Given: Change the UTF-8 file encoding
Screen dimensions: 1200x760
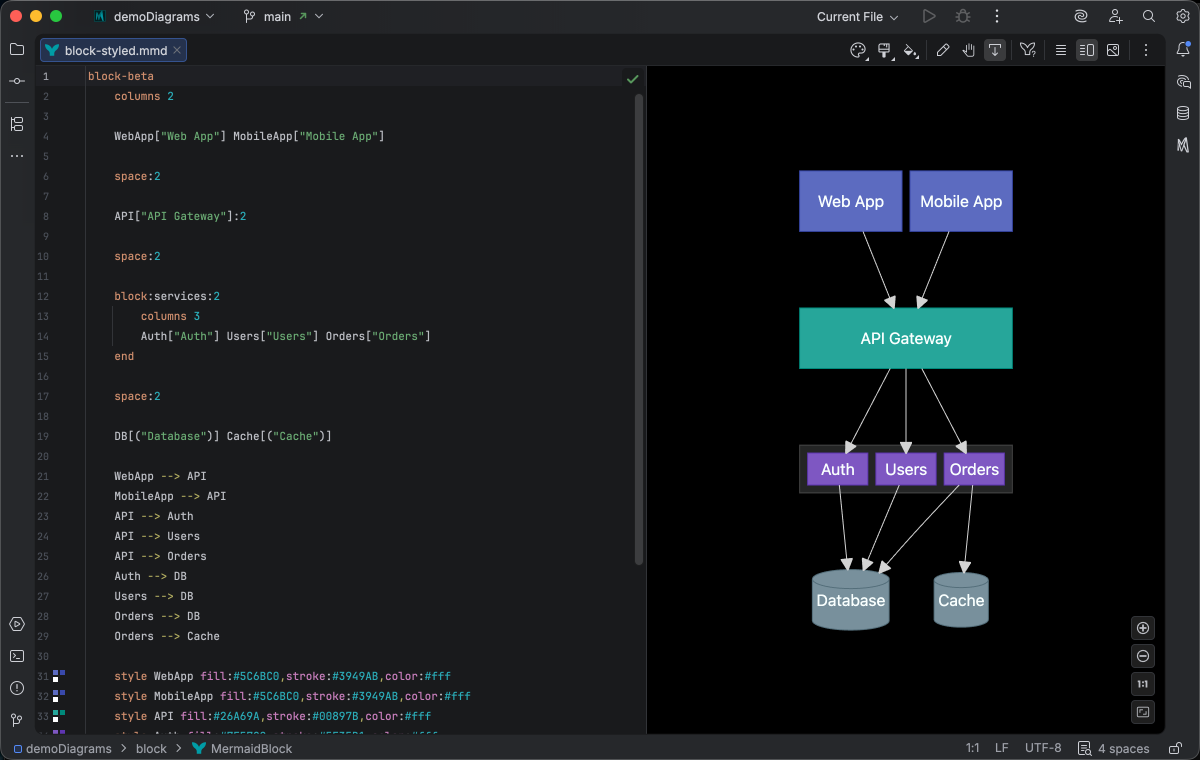Looking at the screenshot, I should [x=1043, y=748].
